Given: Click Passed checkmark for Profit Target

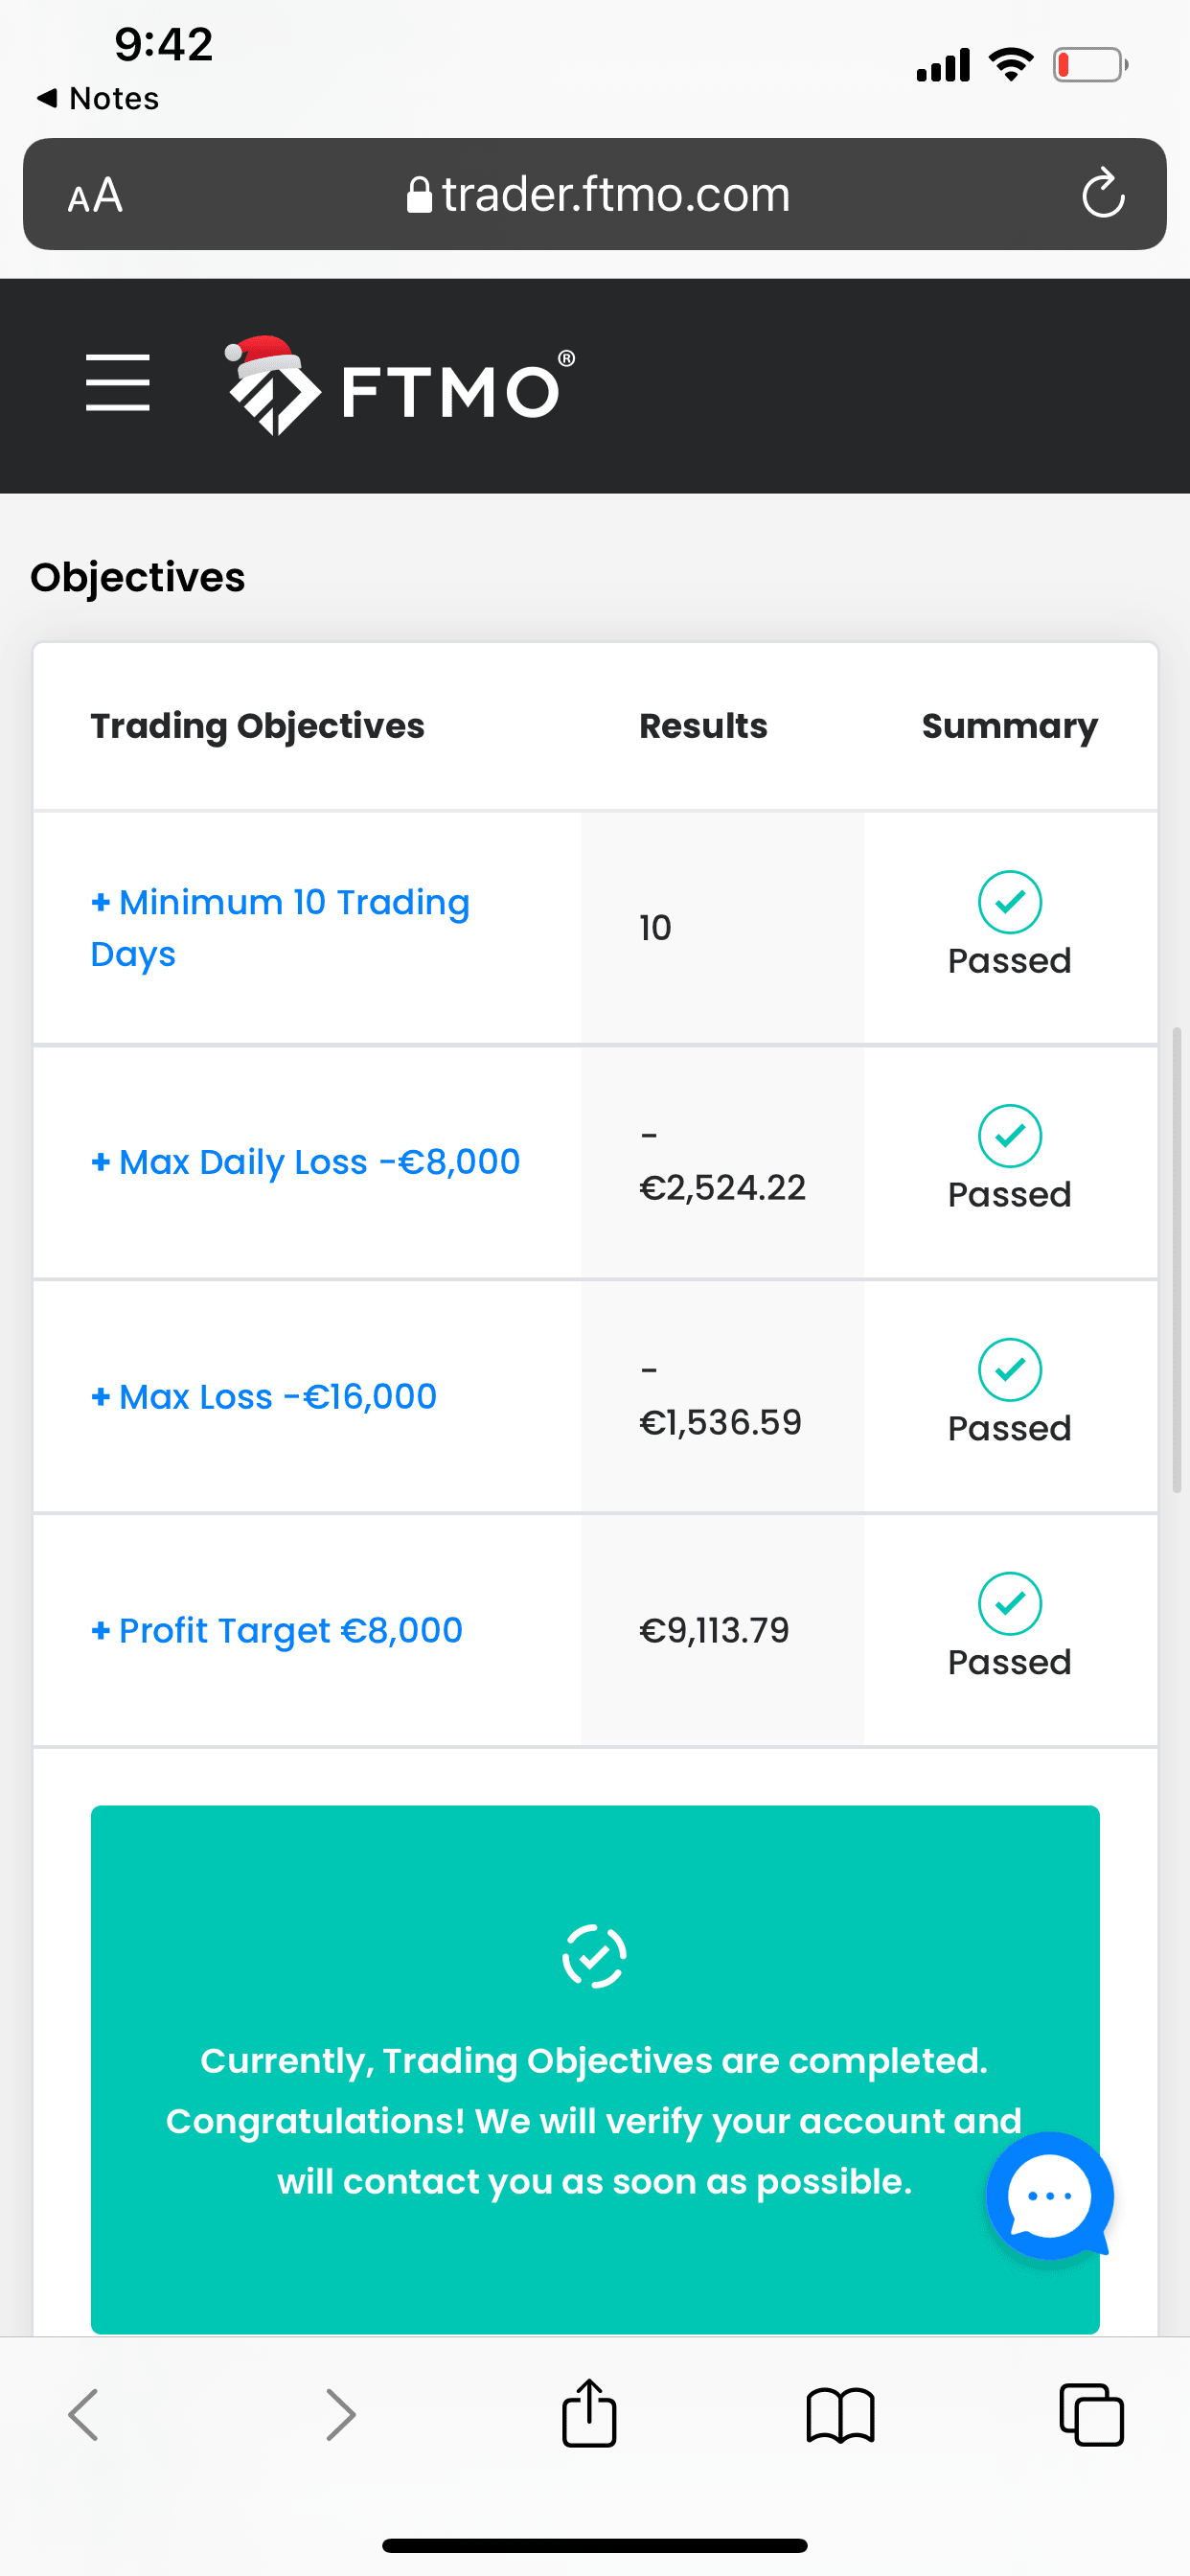Looking at the screenshot, I should (x=1009, y=1604).
